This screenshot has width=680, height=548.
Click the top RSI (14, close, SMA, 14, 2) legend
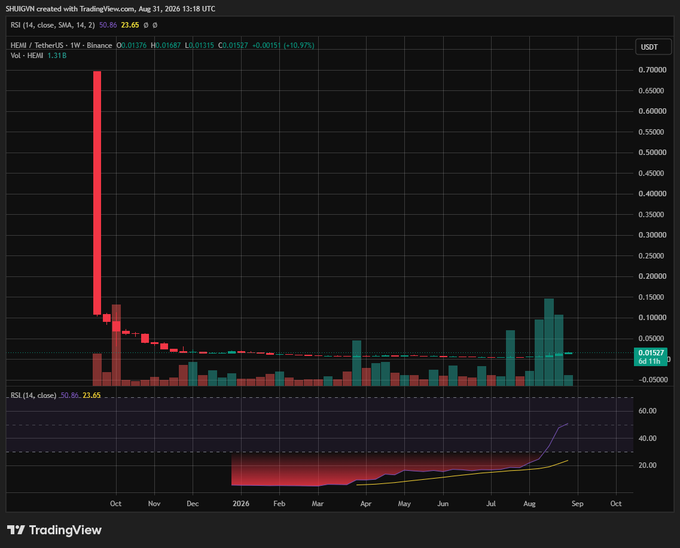point(52,25)
